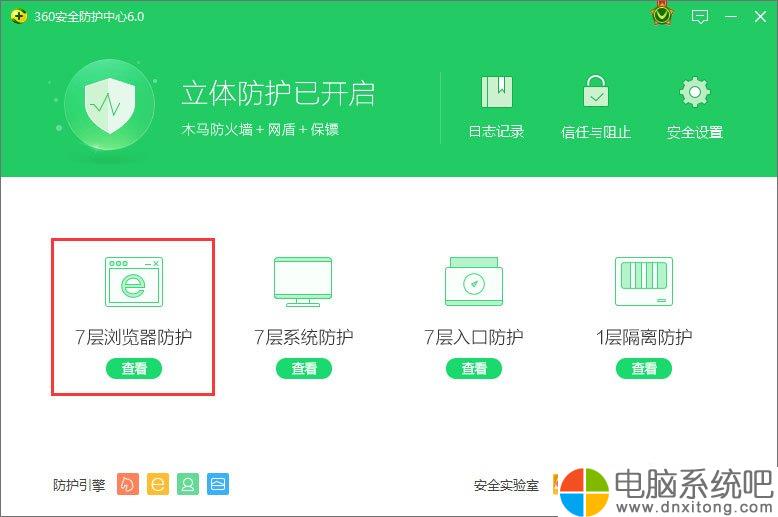
Task: Open the 安全实验室 link
Action: point(506,485)
